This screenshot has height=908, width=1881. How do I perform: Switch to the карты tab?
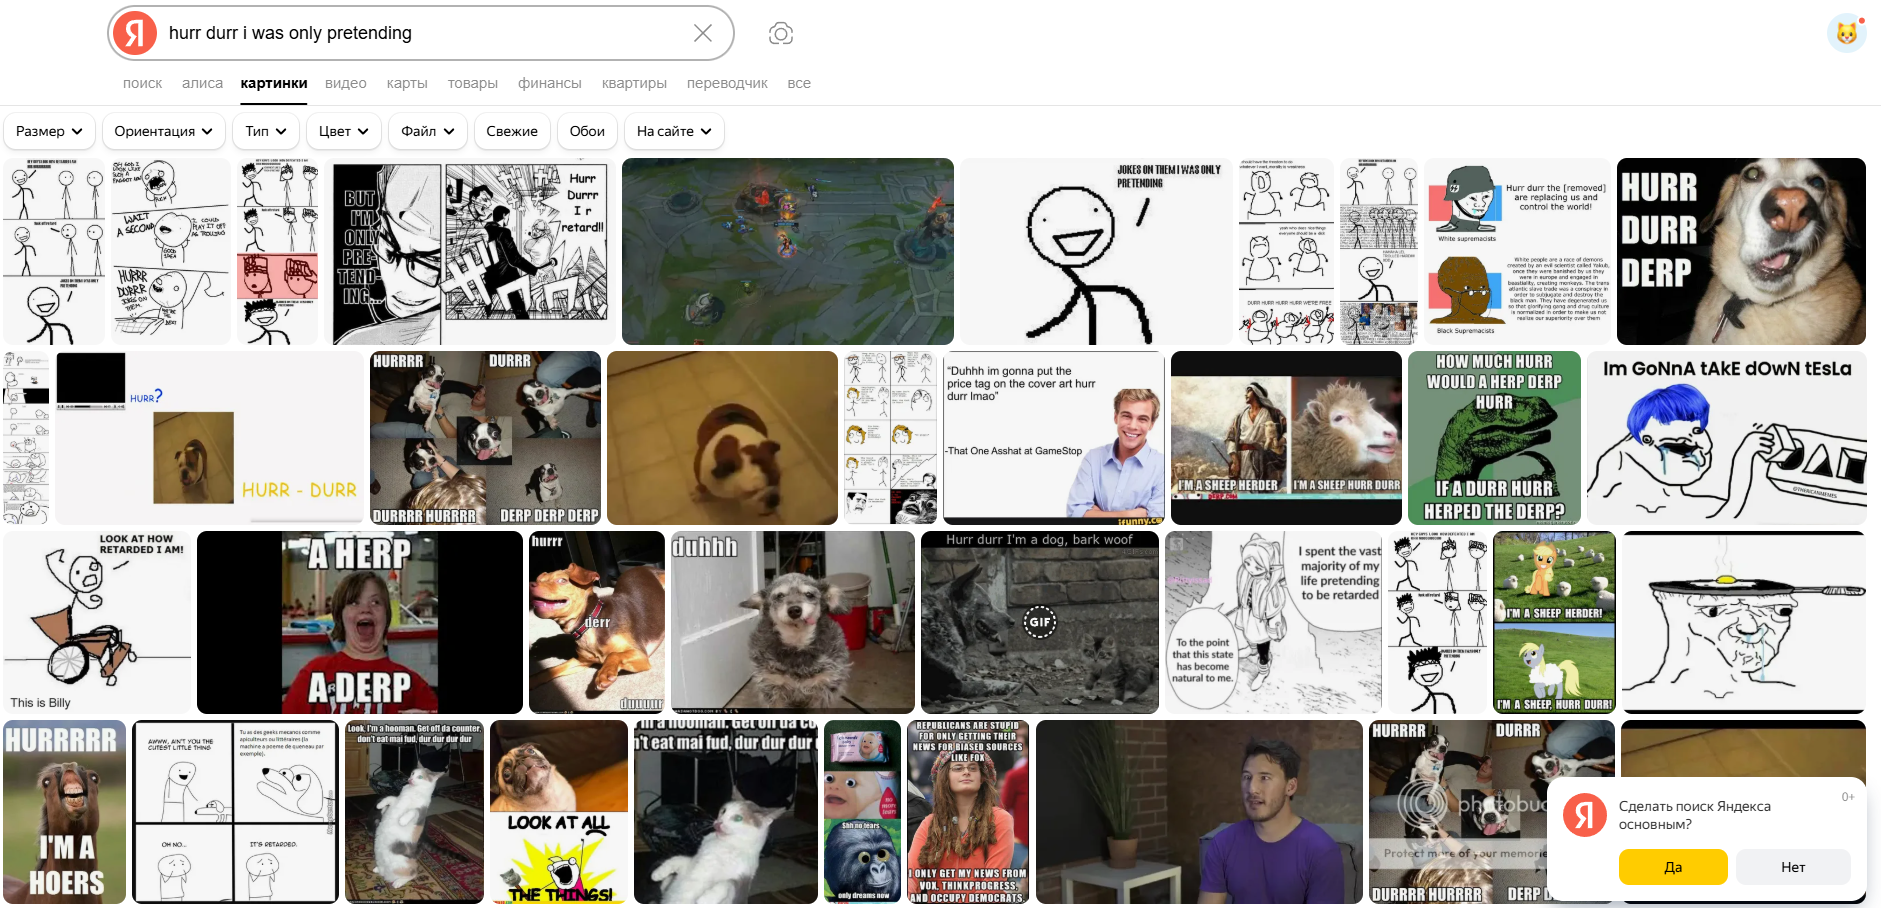(x=407, y=83)
